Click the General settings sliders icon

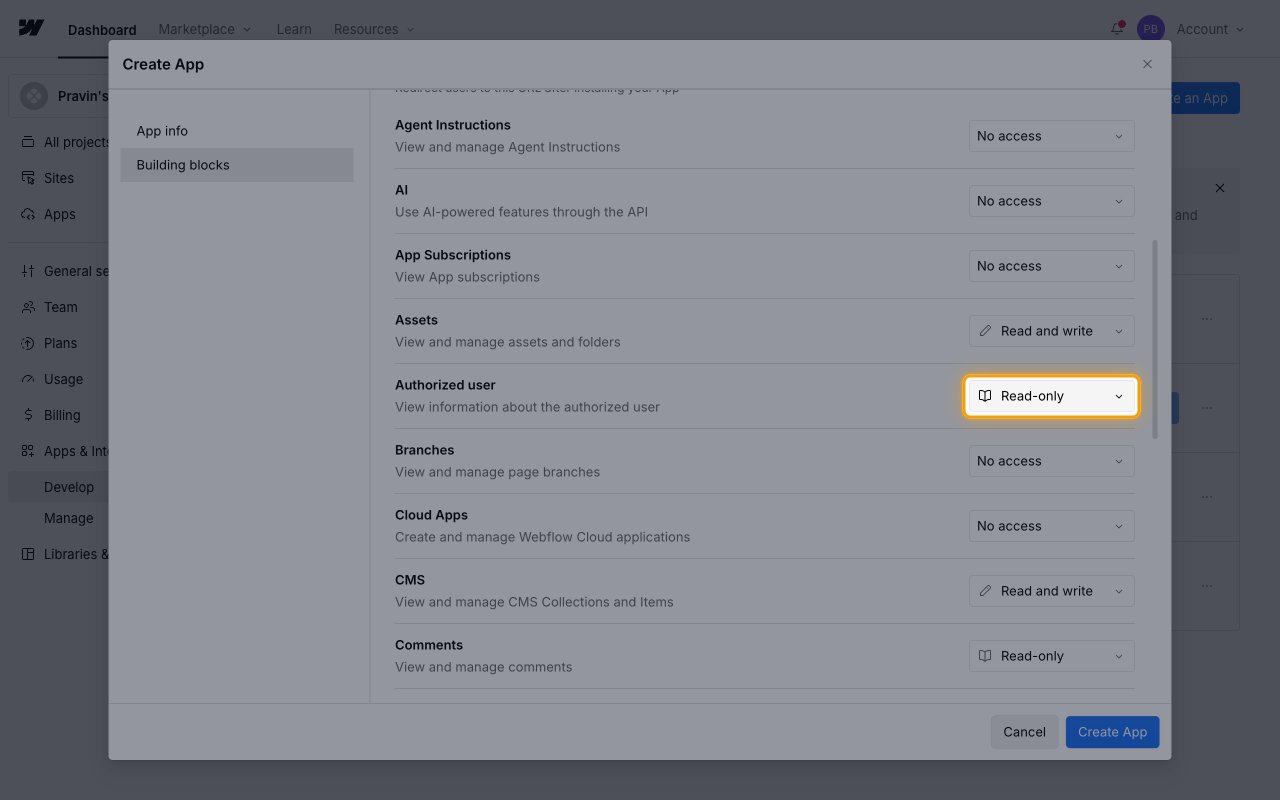28,271
